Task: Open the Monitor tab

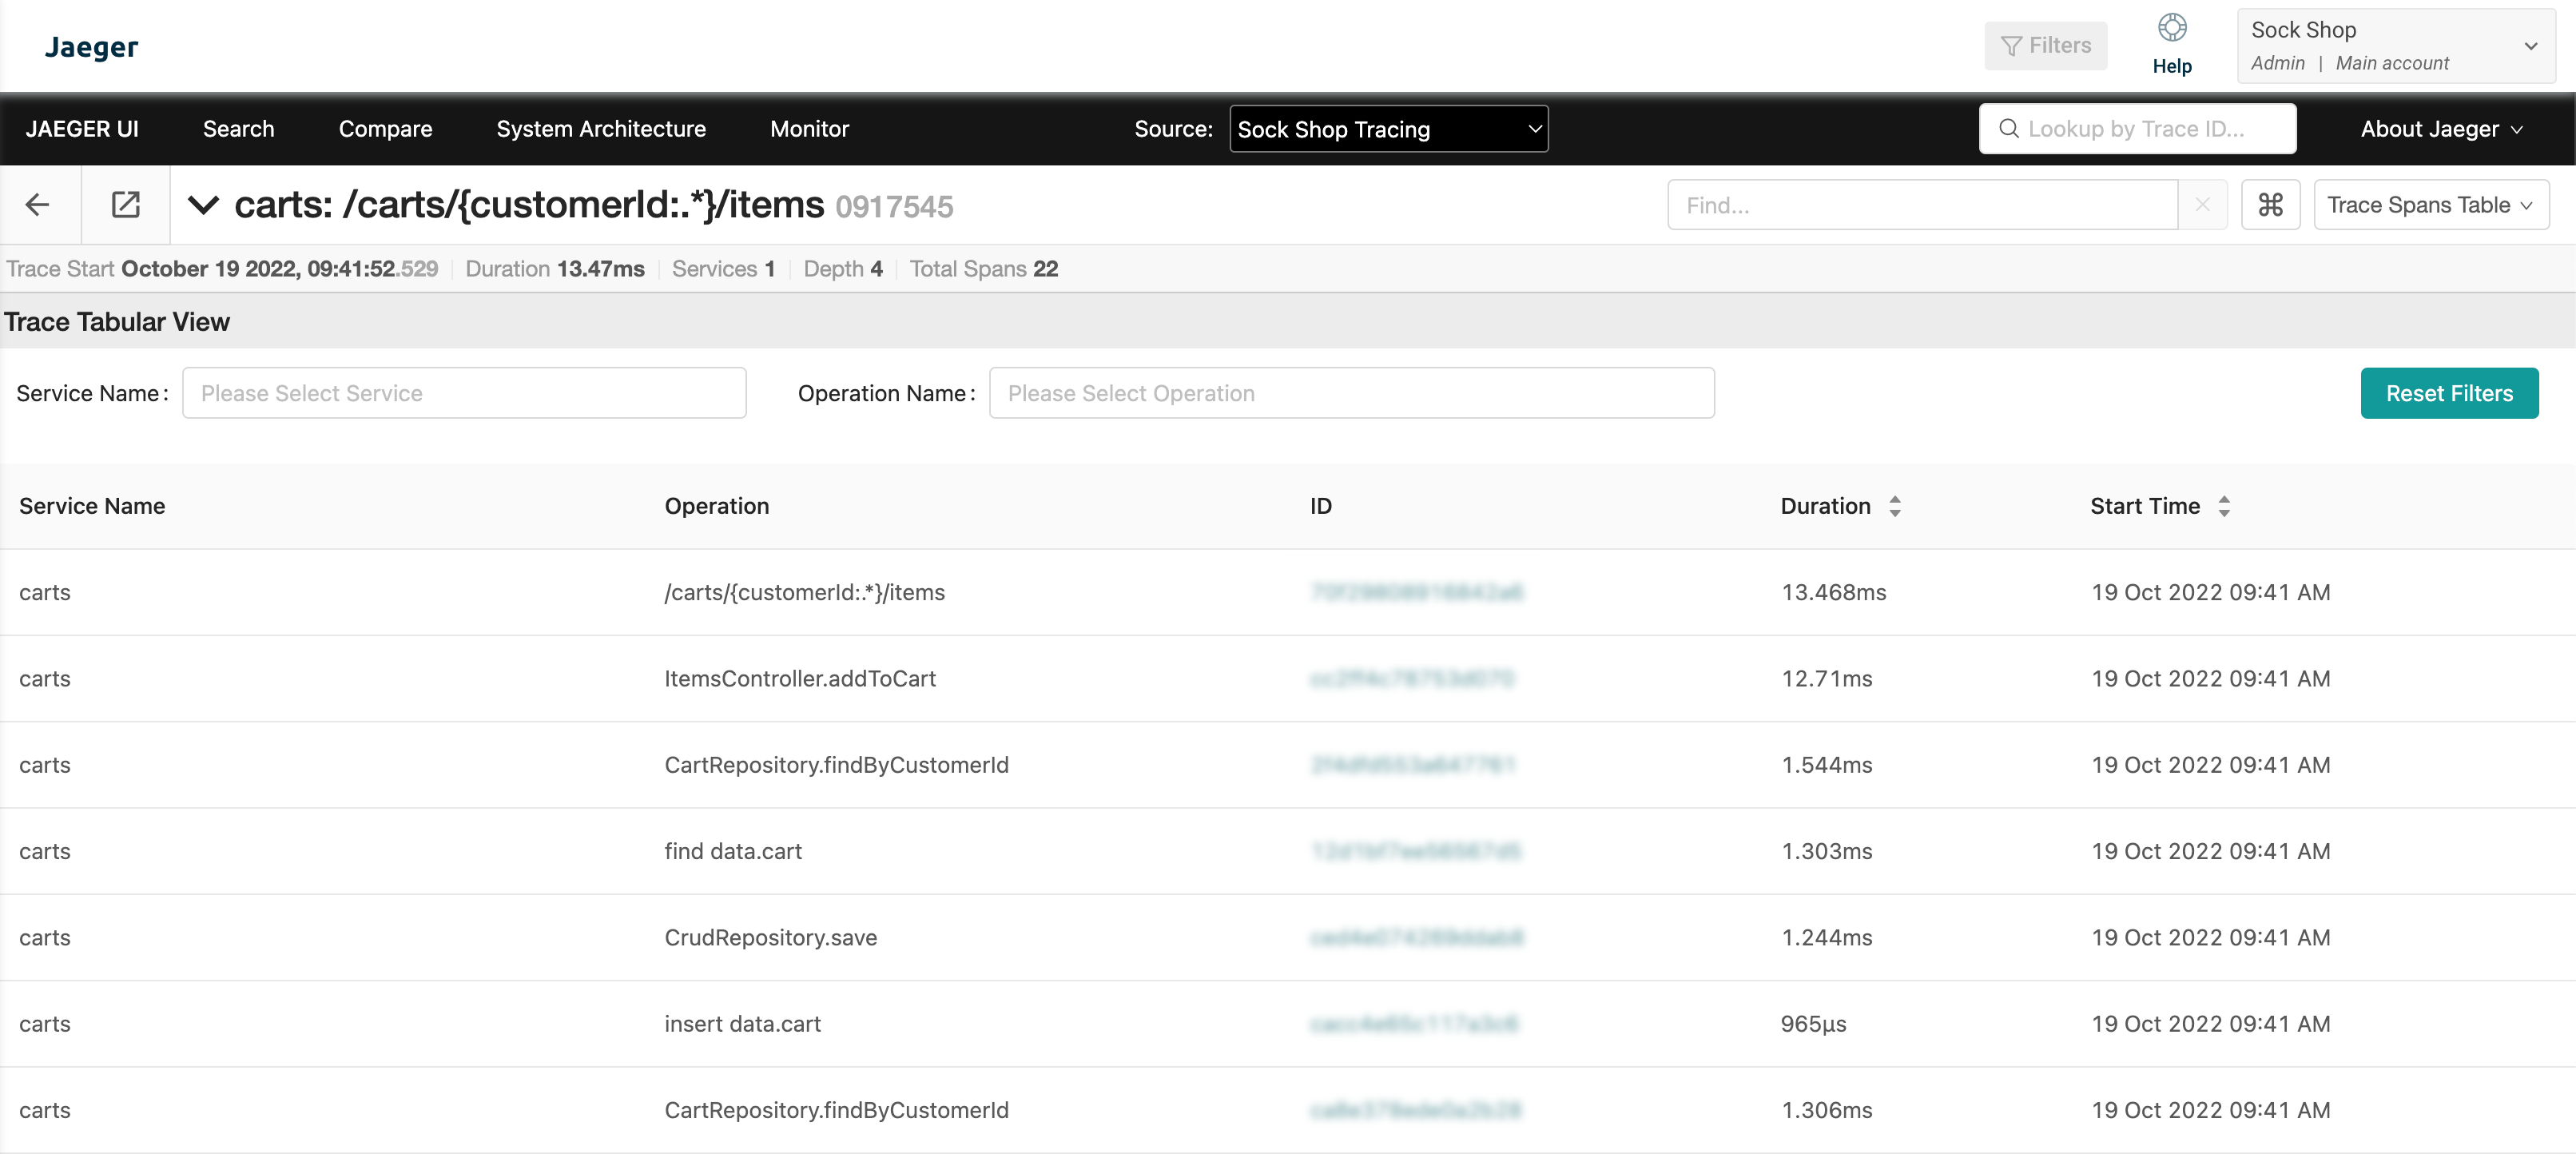Action: click(x=809, y=129)
